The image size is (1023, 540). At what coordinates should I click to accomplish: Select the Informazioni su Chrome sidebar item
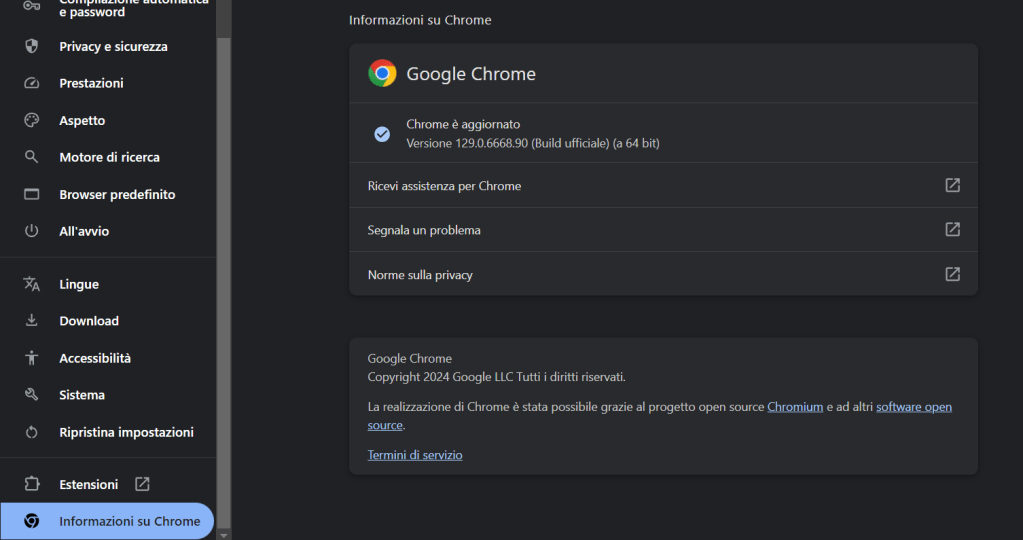[129, 521]
